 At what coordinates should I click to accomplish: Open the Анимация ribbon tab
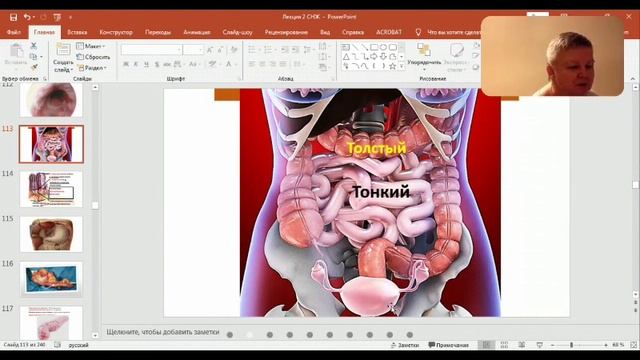[196, 32]
